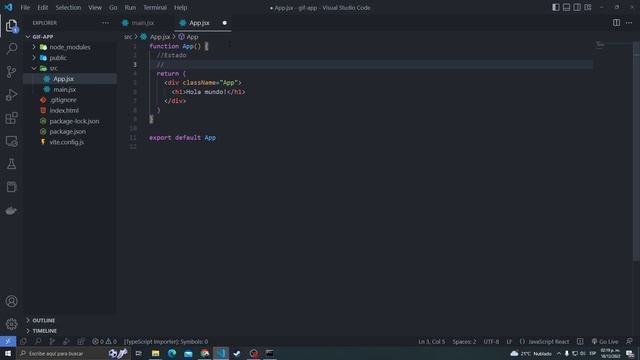Open App.jsx in the file tree
This screenshot has height=360, width=640.
coord(70,79)
